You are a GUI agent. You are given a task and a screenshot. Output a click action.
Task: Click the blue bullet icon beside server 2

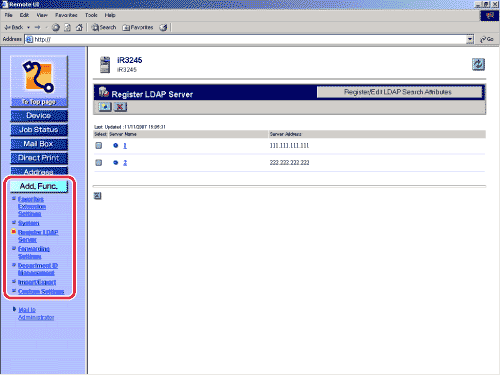point(116,162)
